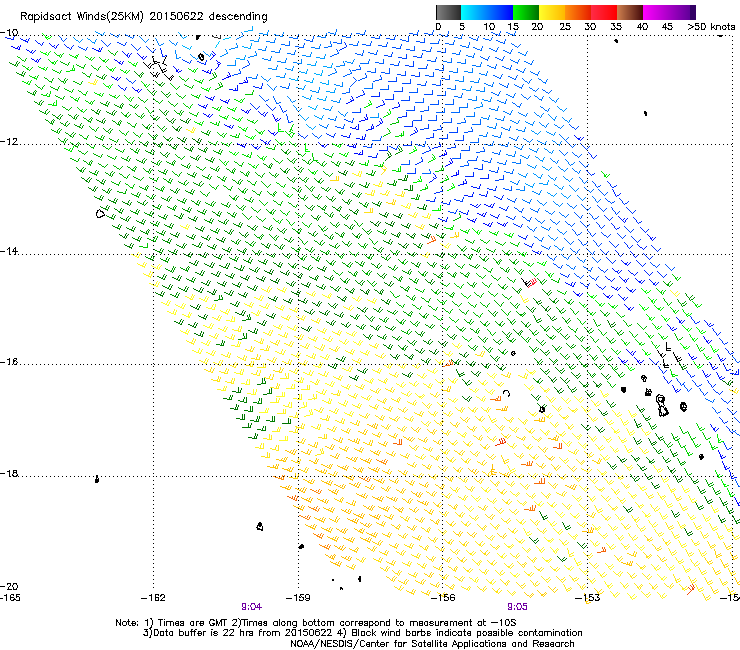
Task: Click the red 30-35 knots legend swatch
Action: [x=604, y=12]
